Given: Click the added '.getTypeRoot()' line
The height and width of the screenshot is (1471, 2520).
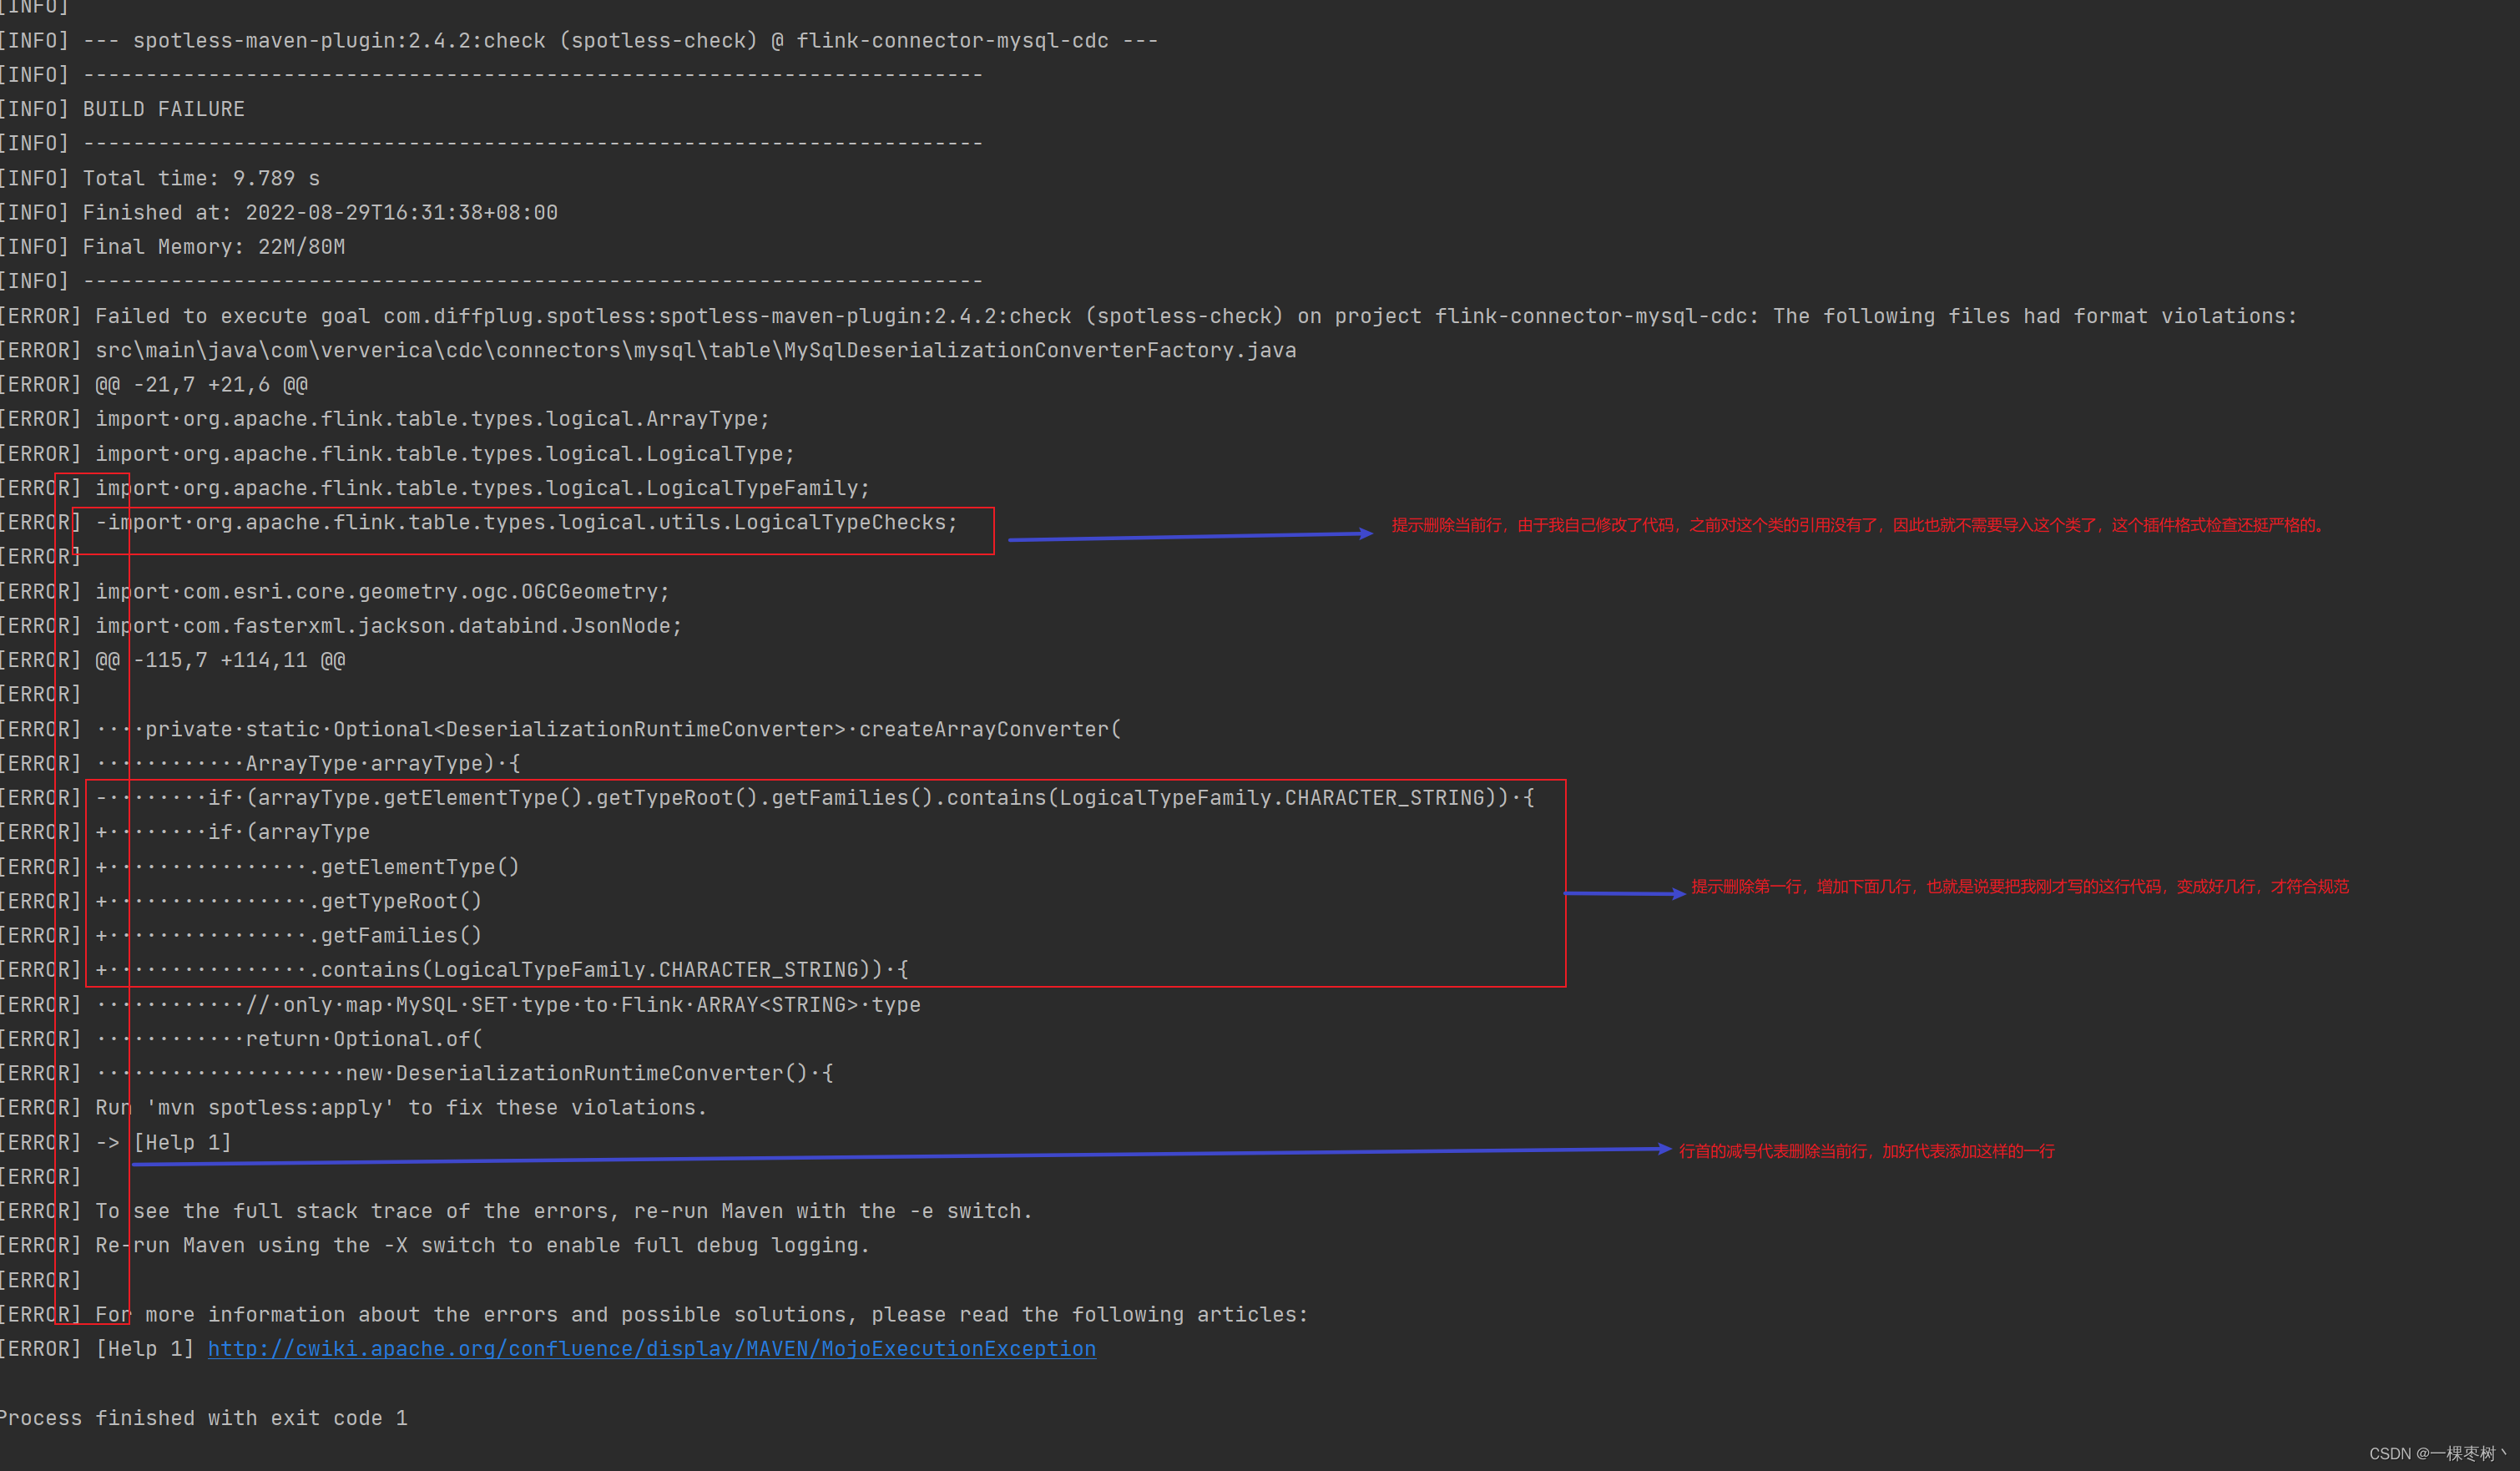Looking at the screenshot, I should pos(241,901).
